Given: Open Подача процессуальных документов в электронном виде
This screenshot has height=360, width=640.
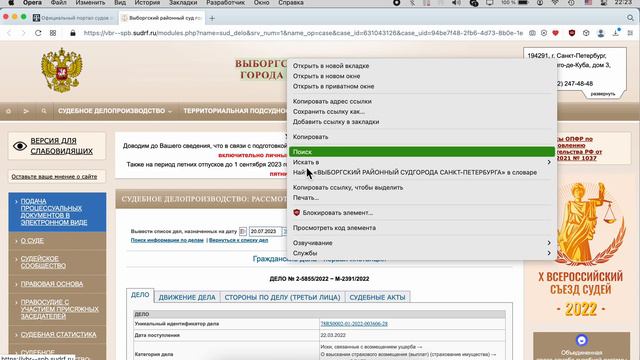Looking at the screenshot, I should tap(54, 212).
